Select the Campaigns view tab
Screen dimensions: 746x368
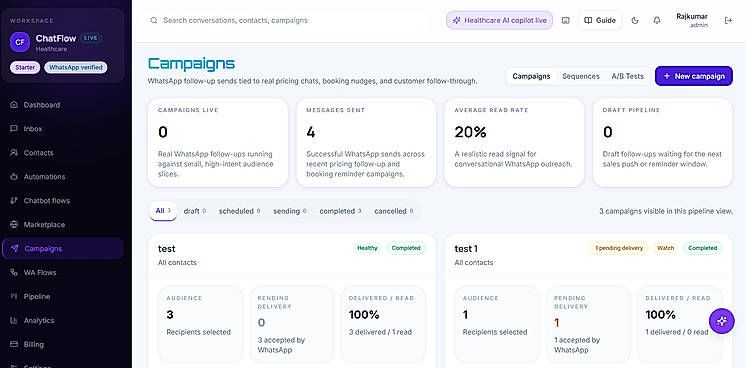531,76
